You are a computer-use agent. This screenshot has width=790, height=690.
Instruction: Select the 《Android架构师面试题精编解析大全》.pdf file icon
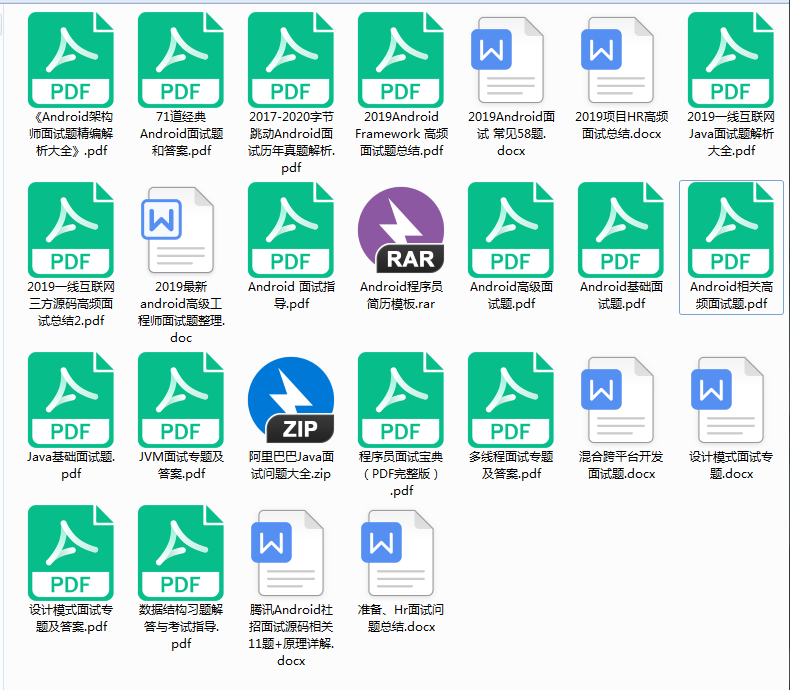click(71, 60)
